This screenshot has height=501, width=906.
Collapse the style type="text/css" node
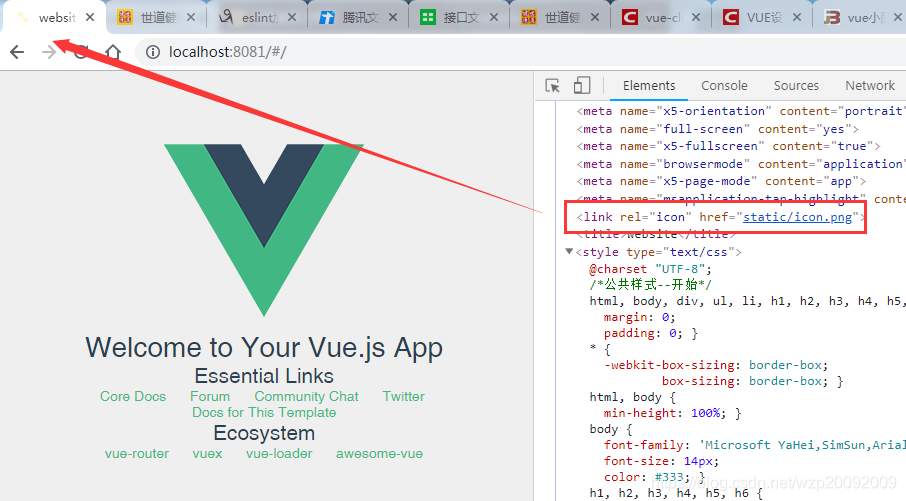tap(569, 251)
